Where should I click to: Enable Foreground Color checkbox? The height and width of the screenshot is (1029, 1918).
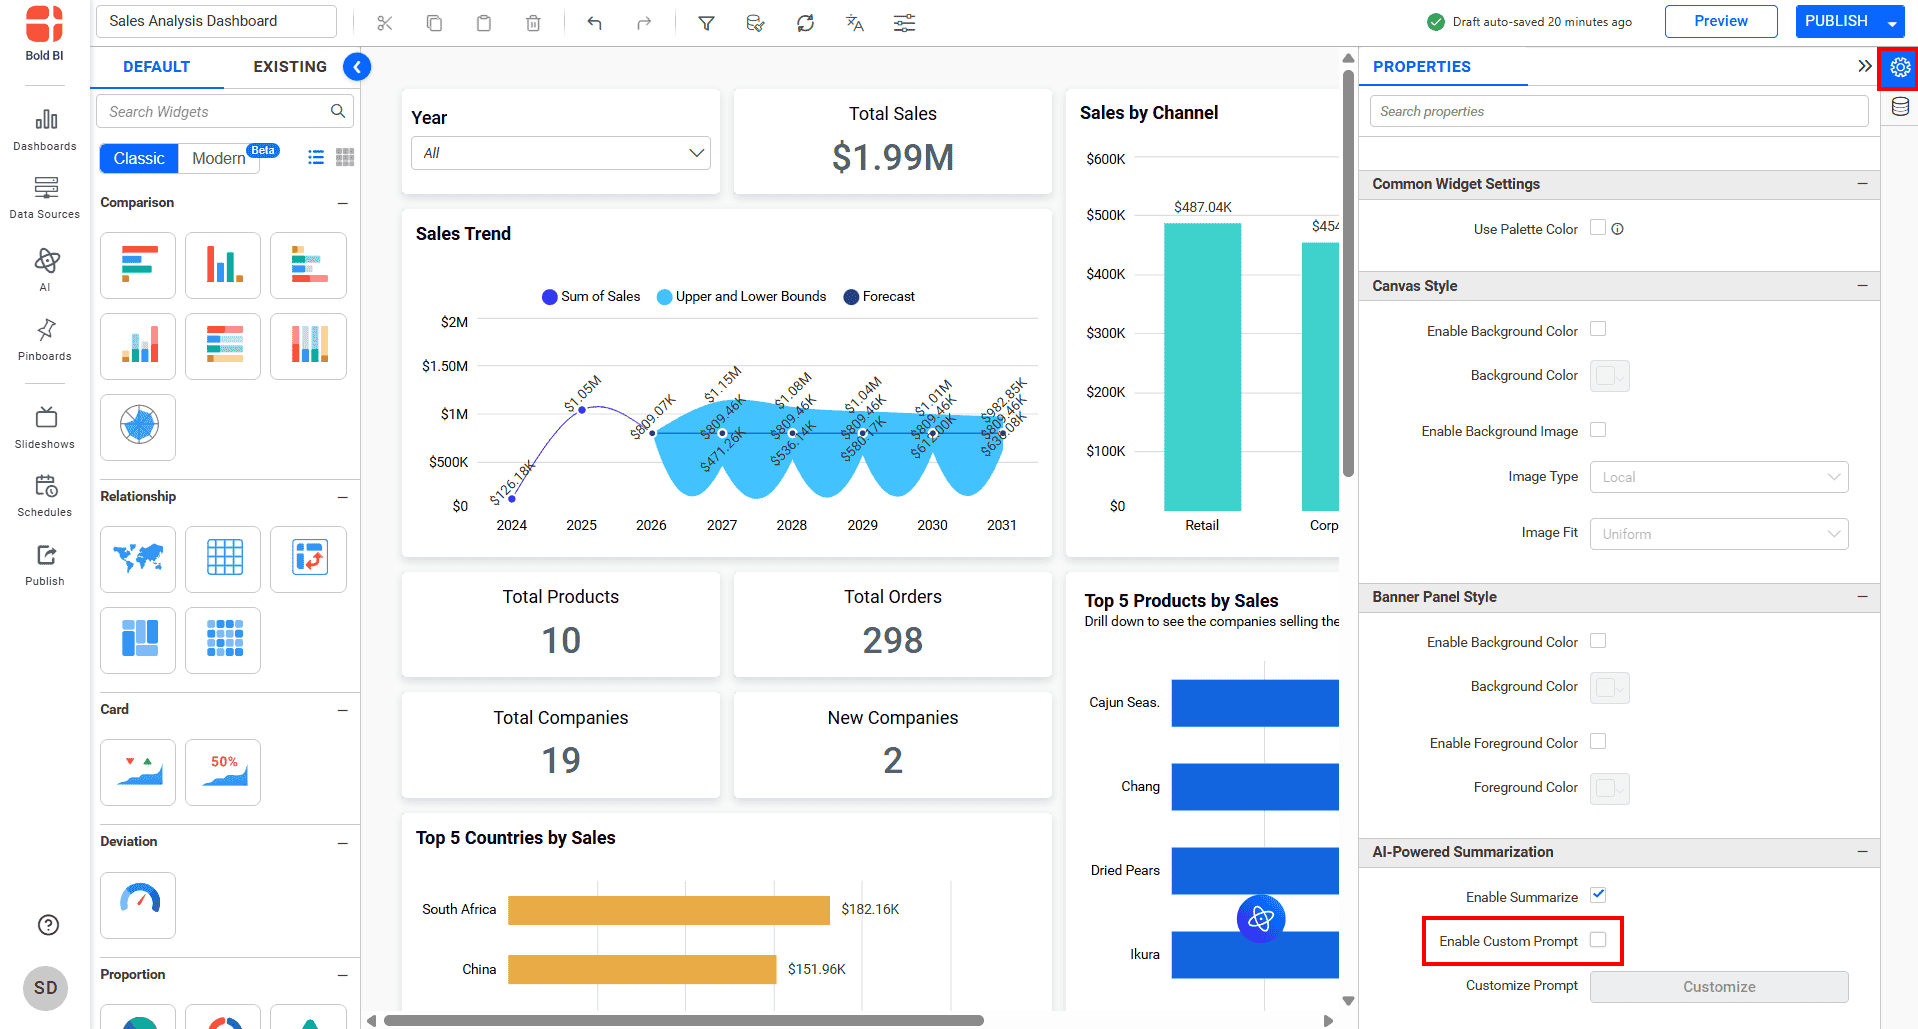pyautogui.click(x=1598, y=742)
